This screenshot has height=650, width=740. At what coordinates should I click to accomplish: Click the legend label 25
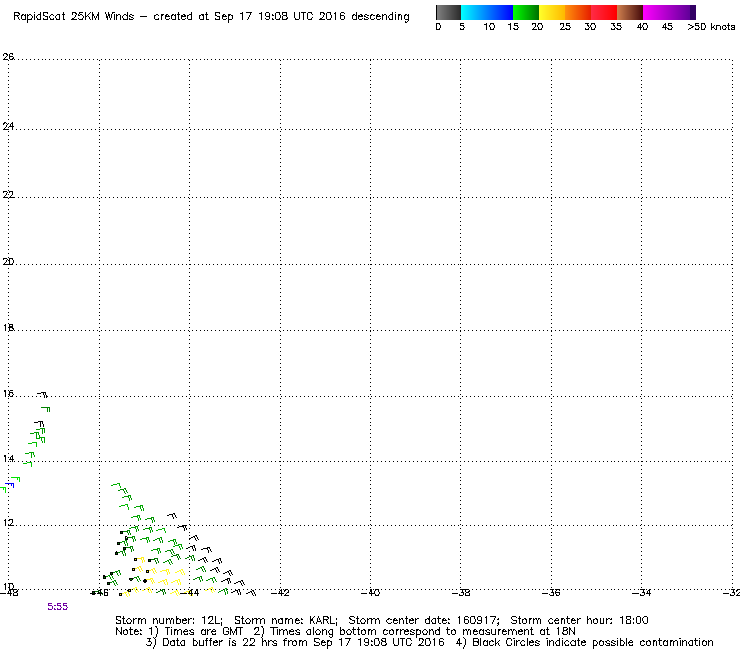(565, 27)
